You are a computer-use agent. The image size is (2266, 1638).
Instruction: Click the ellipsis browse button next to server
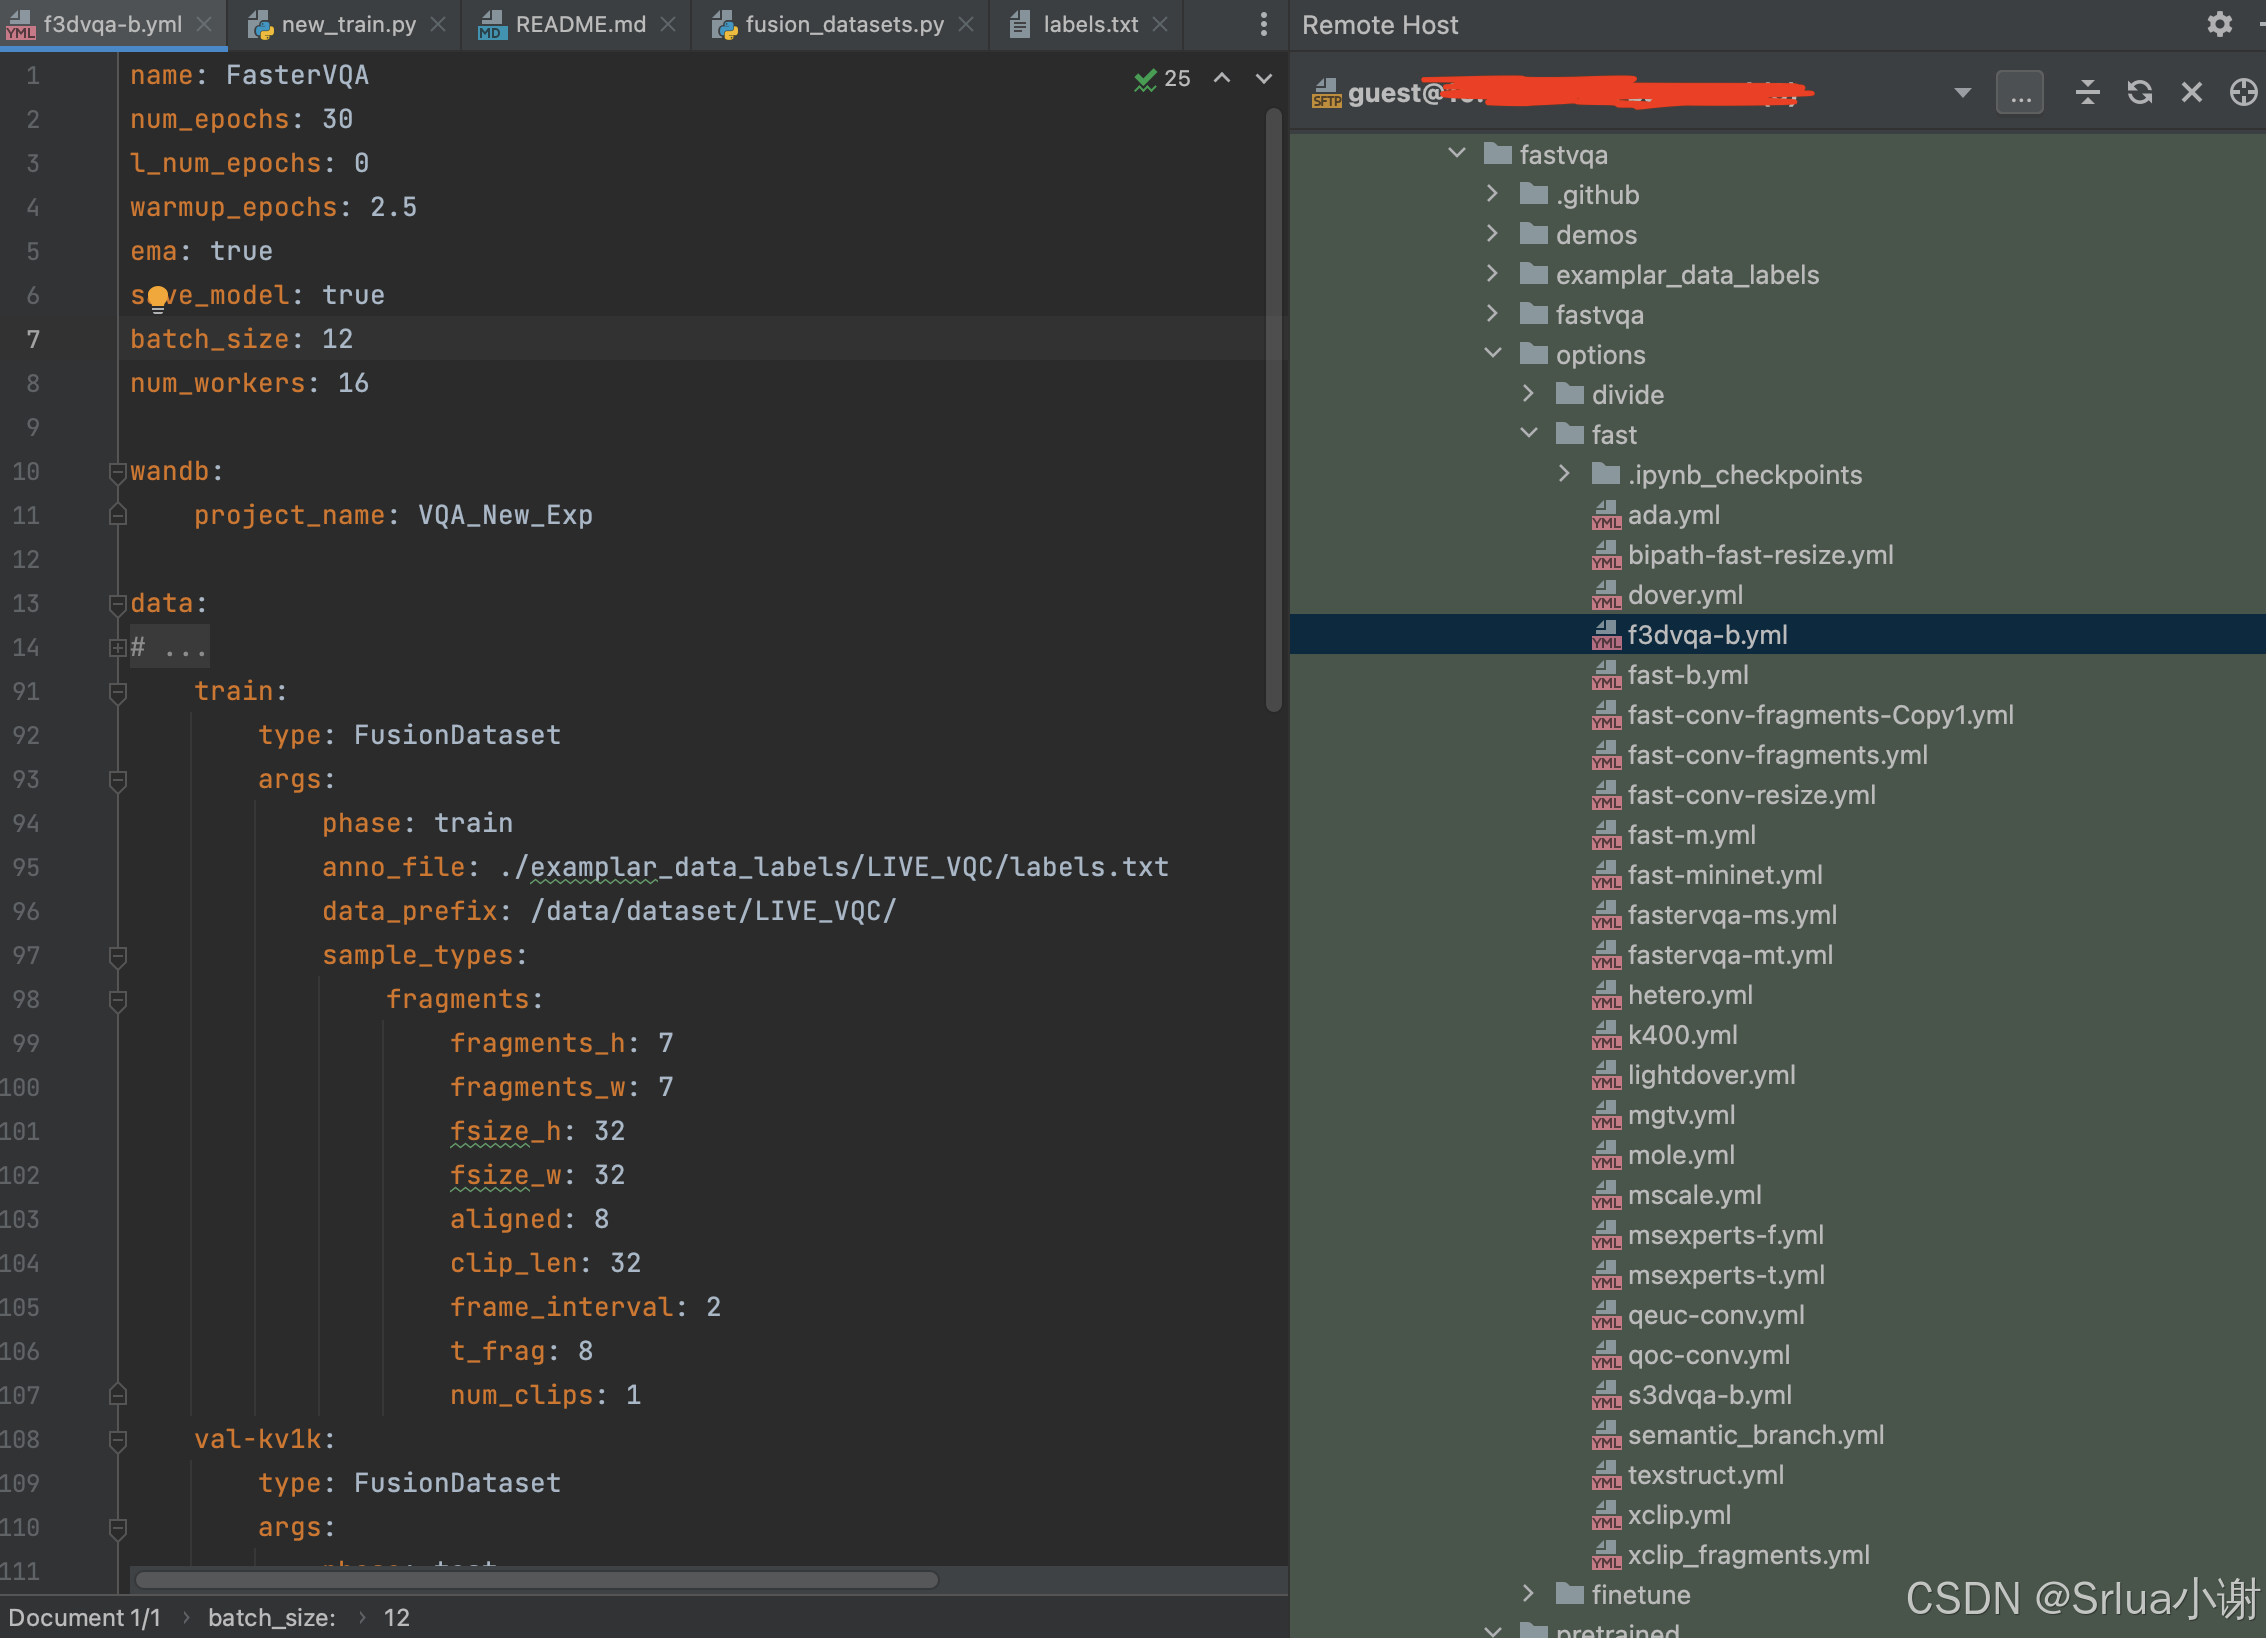point(2020,93)
